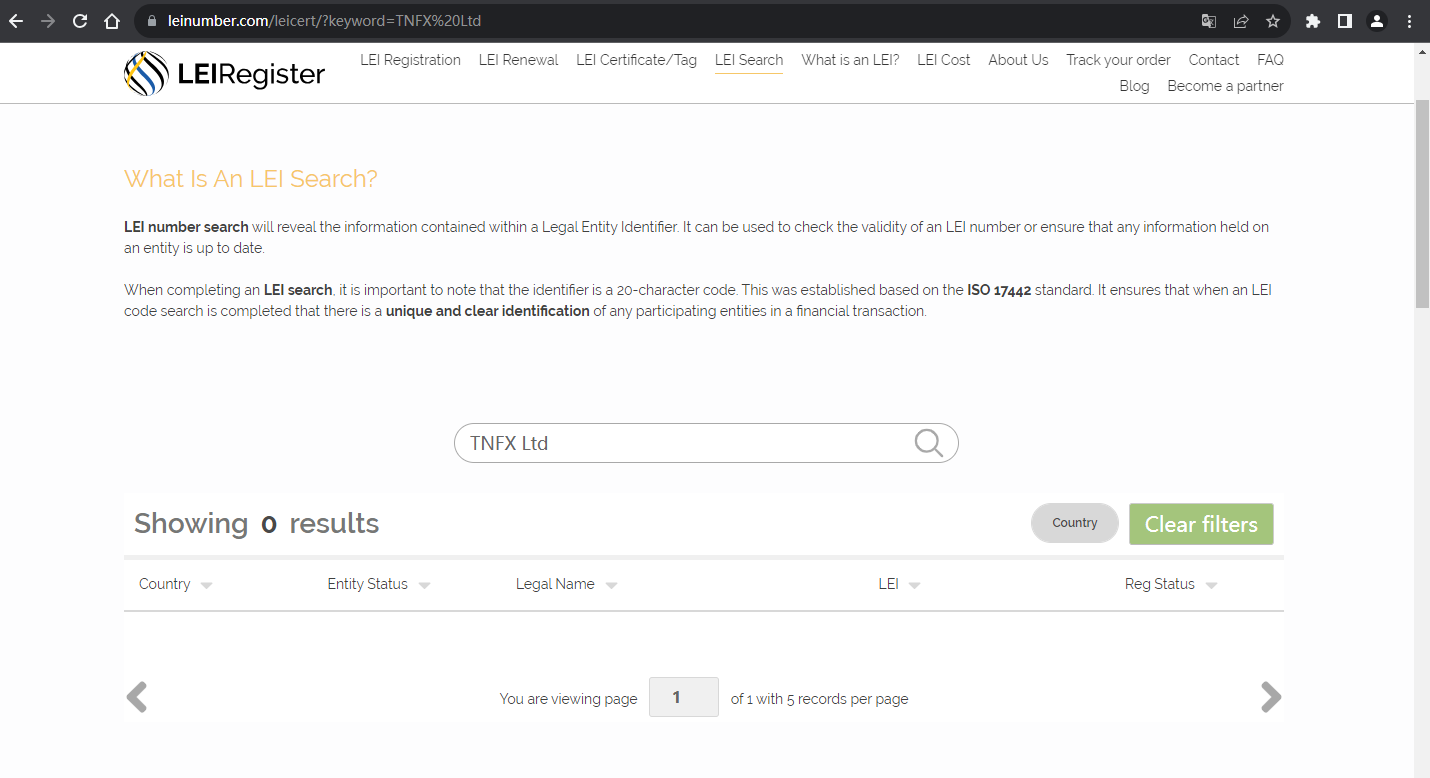The height and width of the screenshot is (778, 1430).
Task: Go to browser home page icon
Action: click(x=112, y=21)
